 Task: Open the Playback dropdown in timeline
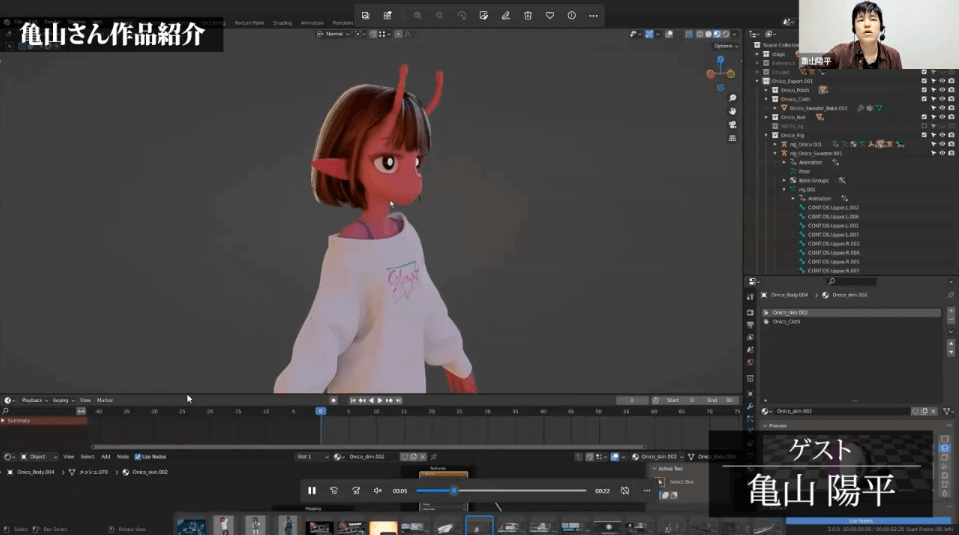pyautogui.click(x=34, y=400)
